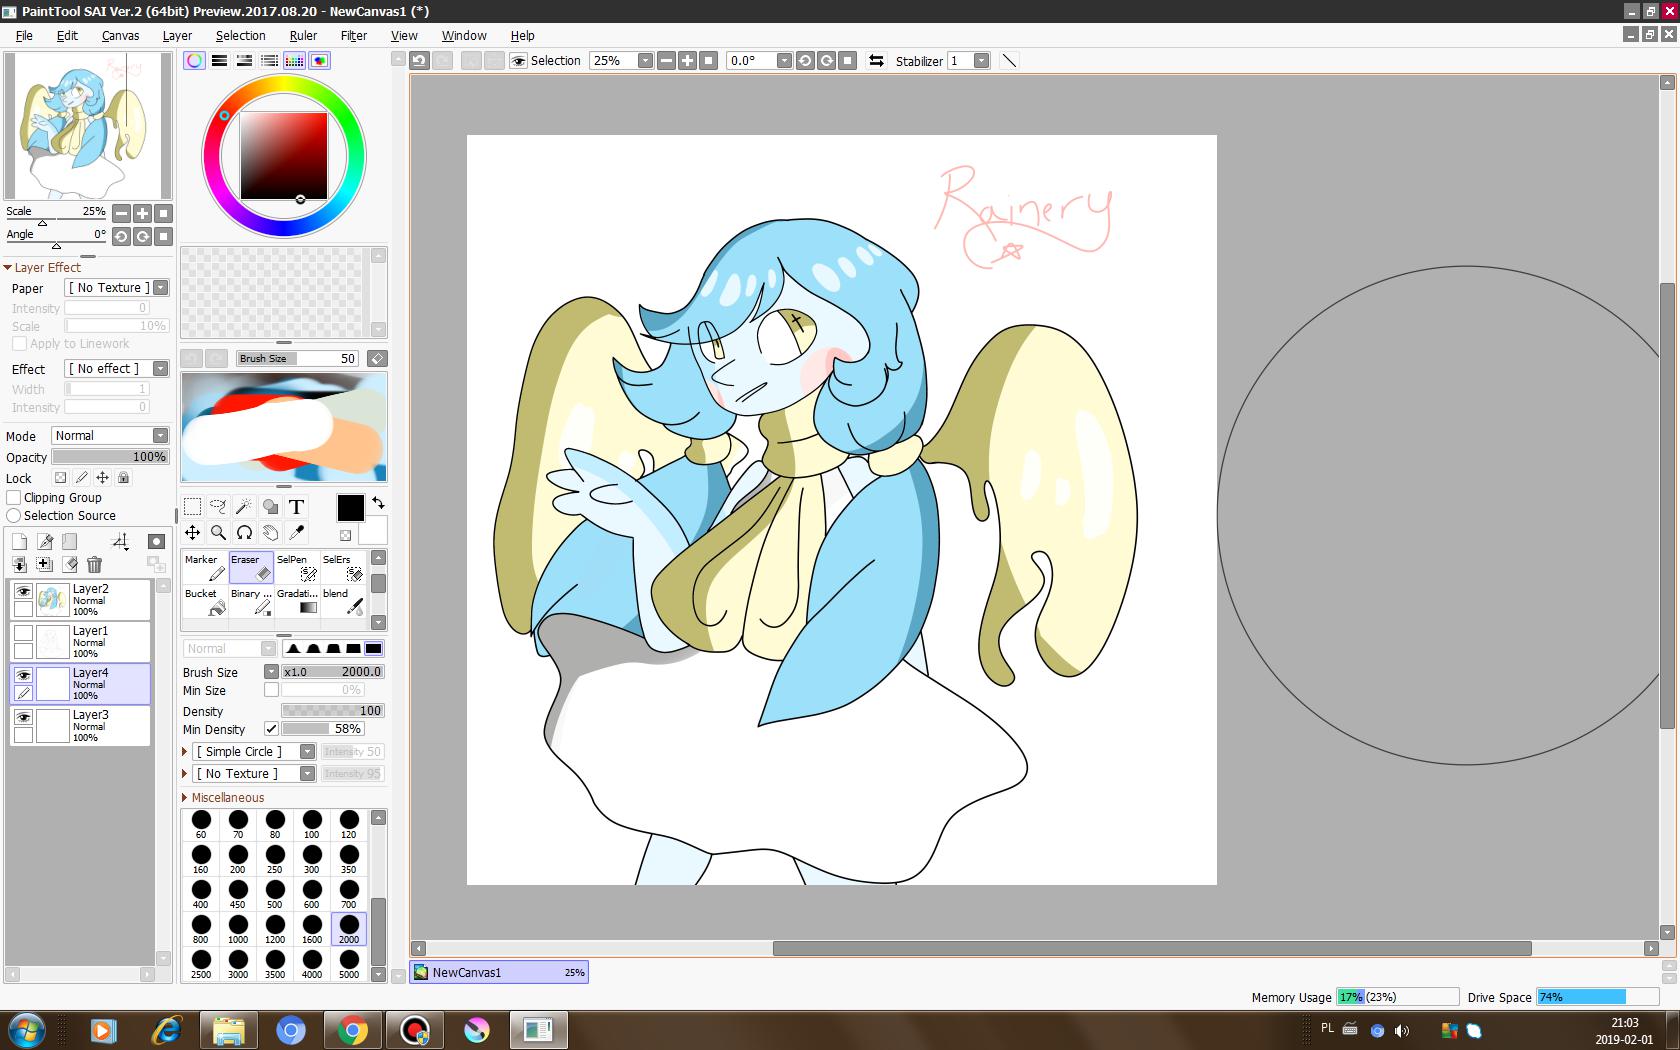Choose the Eraser brush
Screen dimensions: 1680x1050
click(x=251, y=567)
